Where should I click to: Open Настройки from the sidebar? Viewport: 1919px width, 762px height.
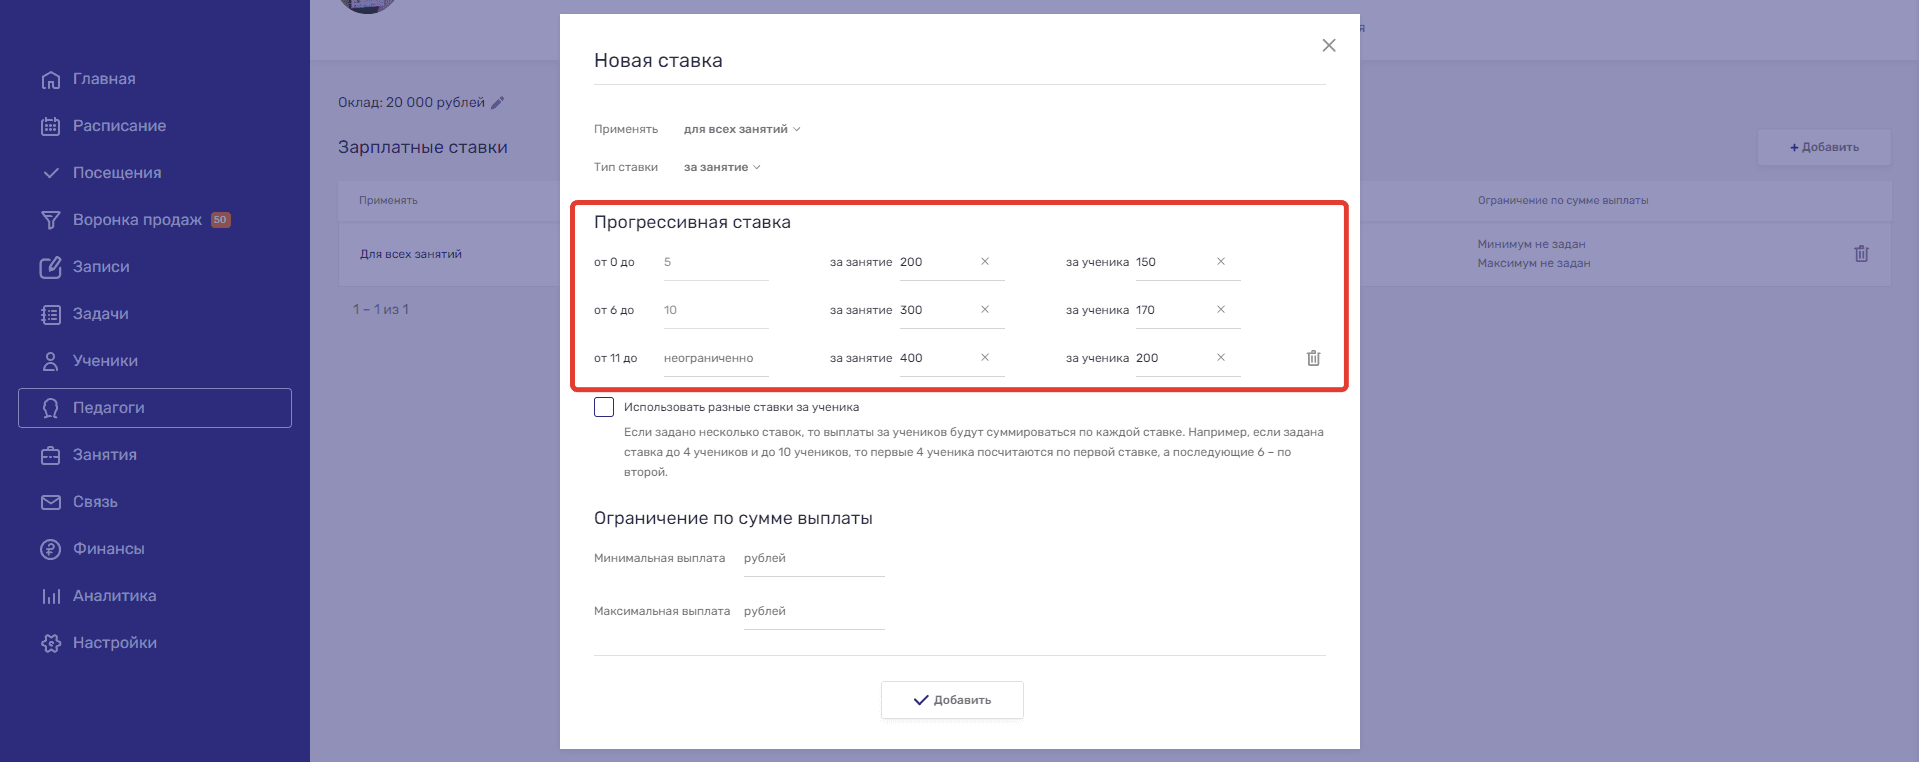[114, 643]
